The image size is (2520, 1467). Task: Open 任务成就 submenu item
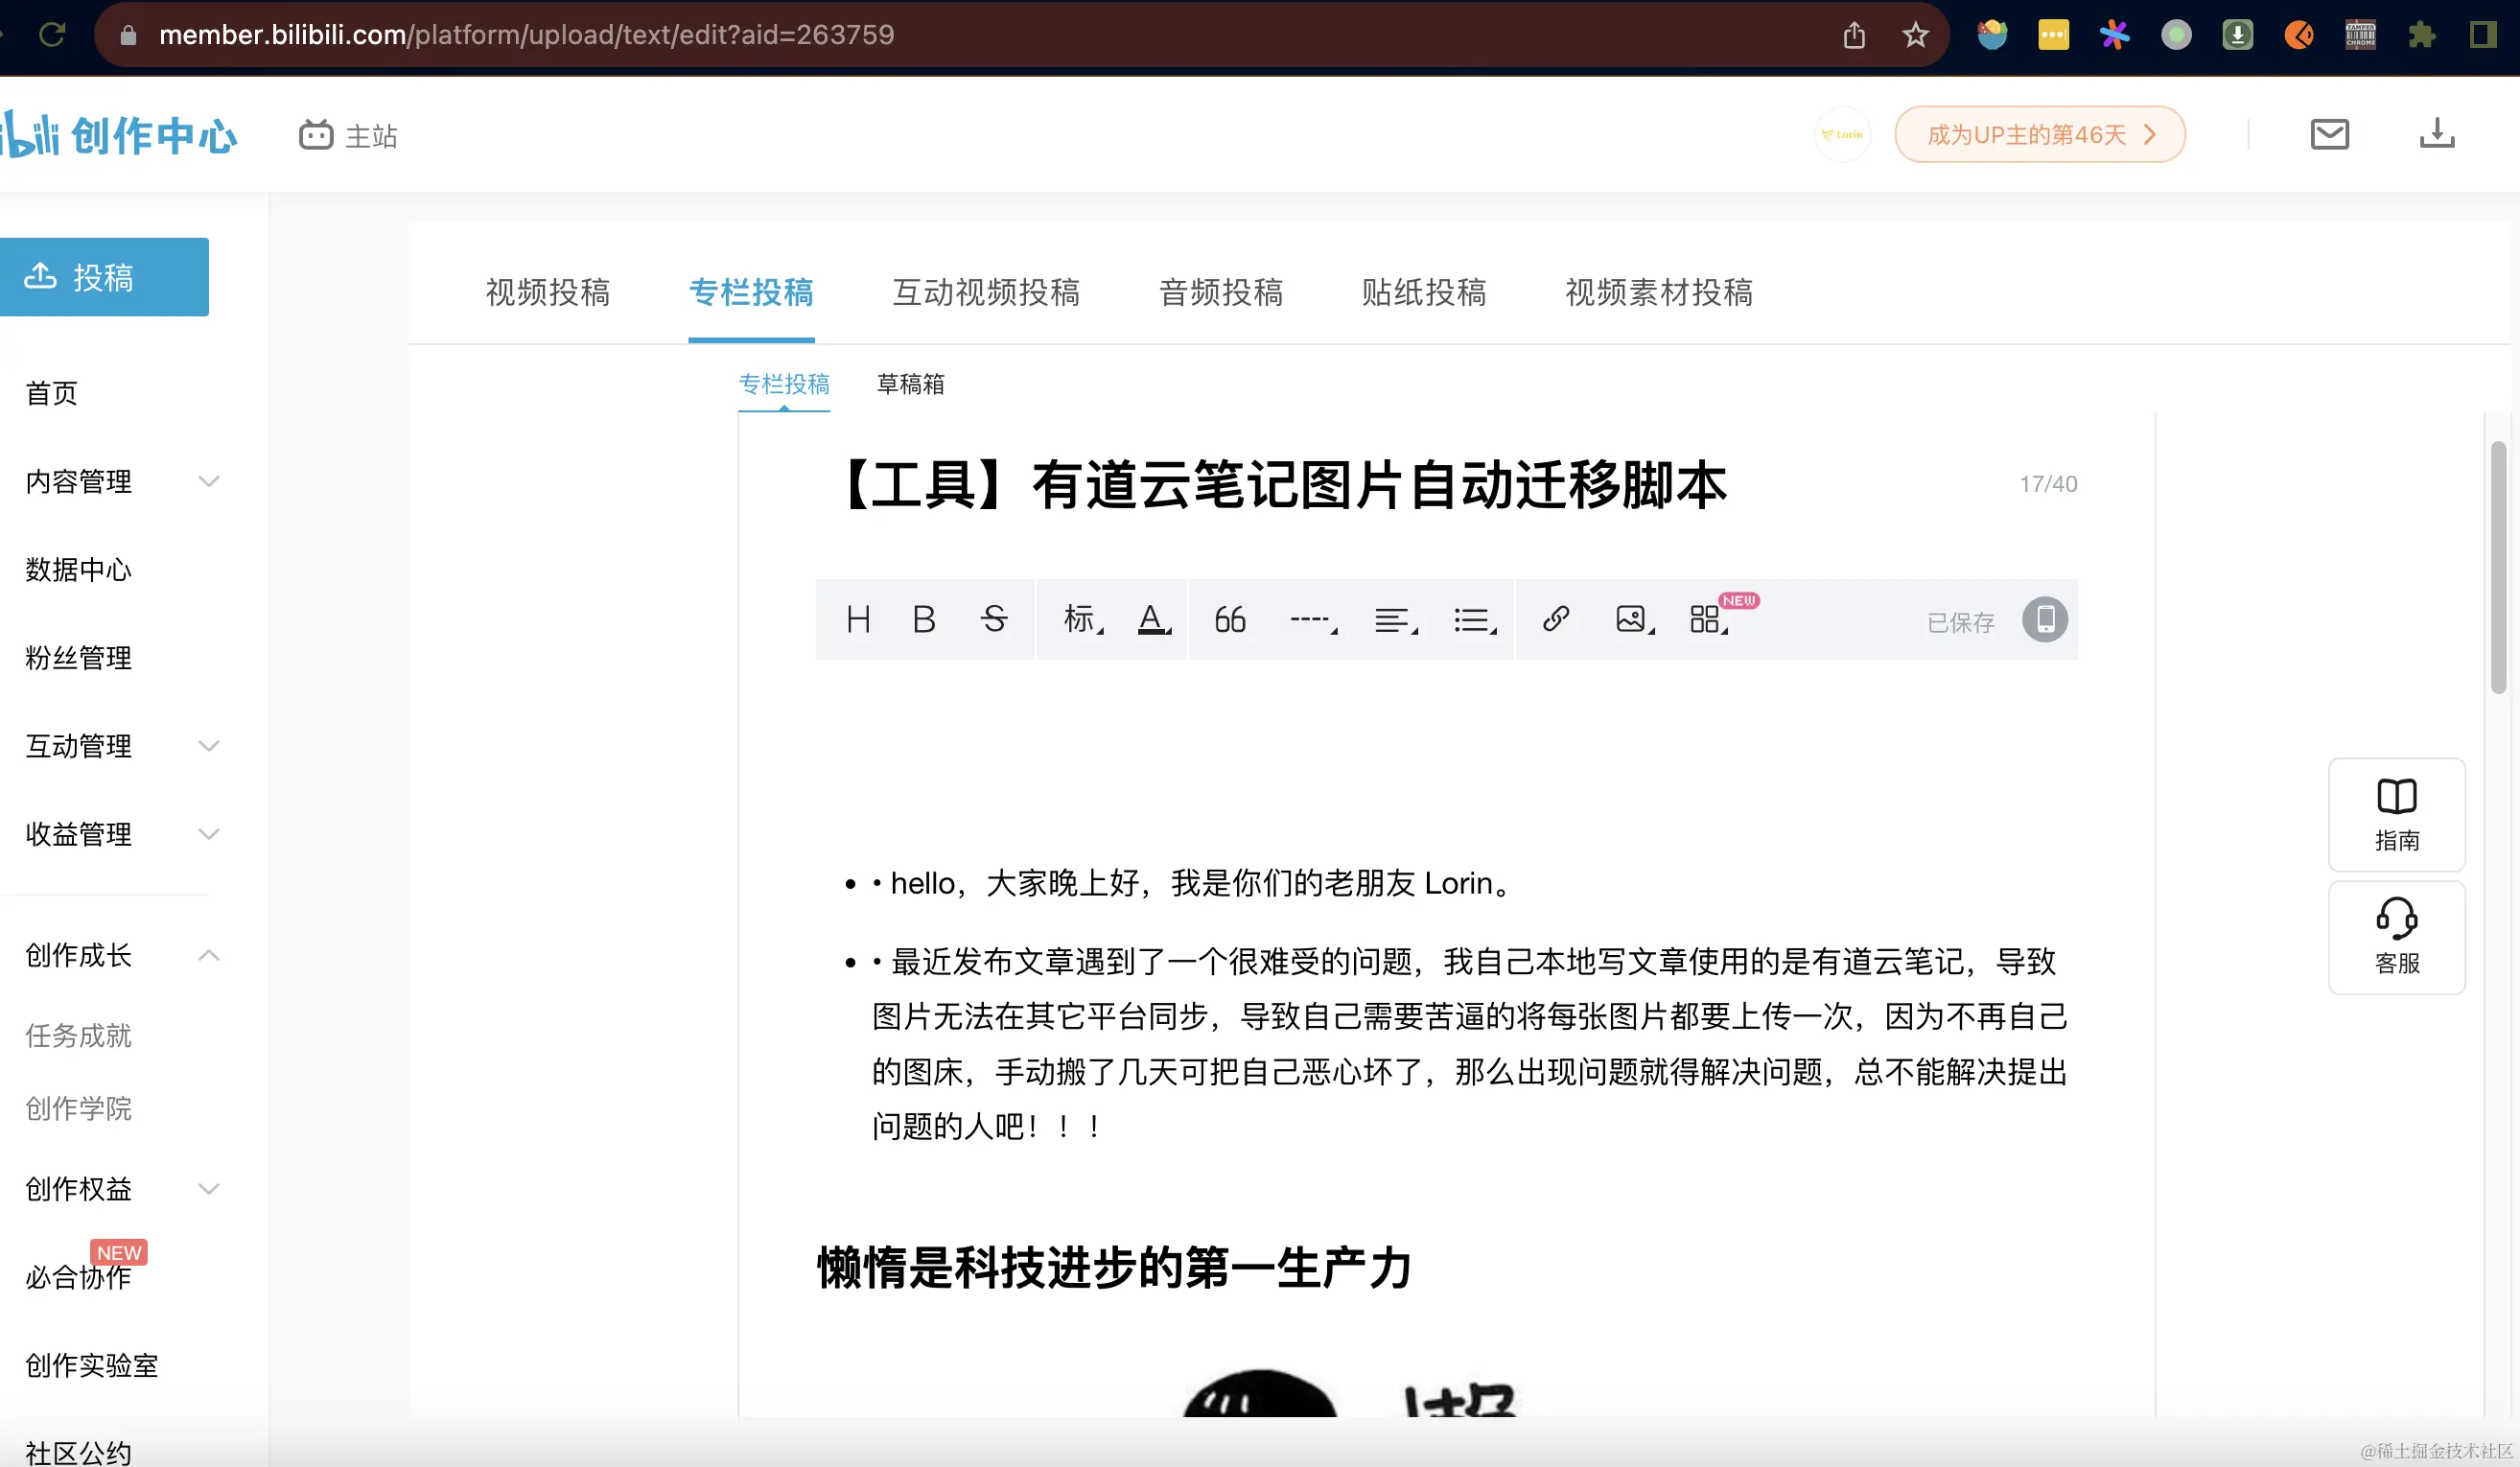[x=78, y=1035]
